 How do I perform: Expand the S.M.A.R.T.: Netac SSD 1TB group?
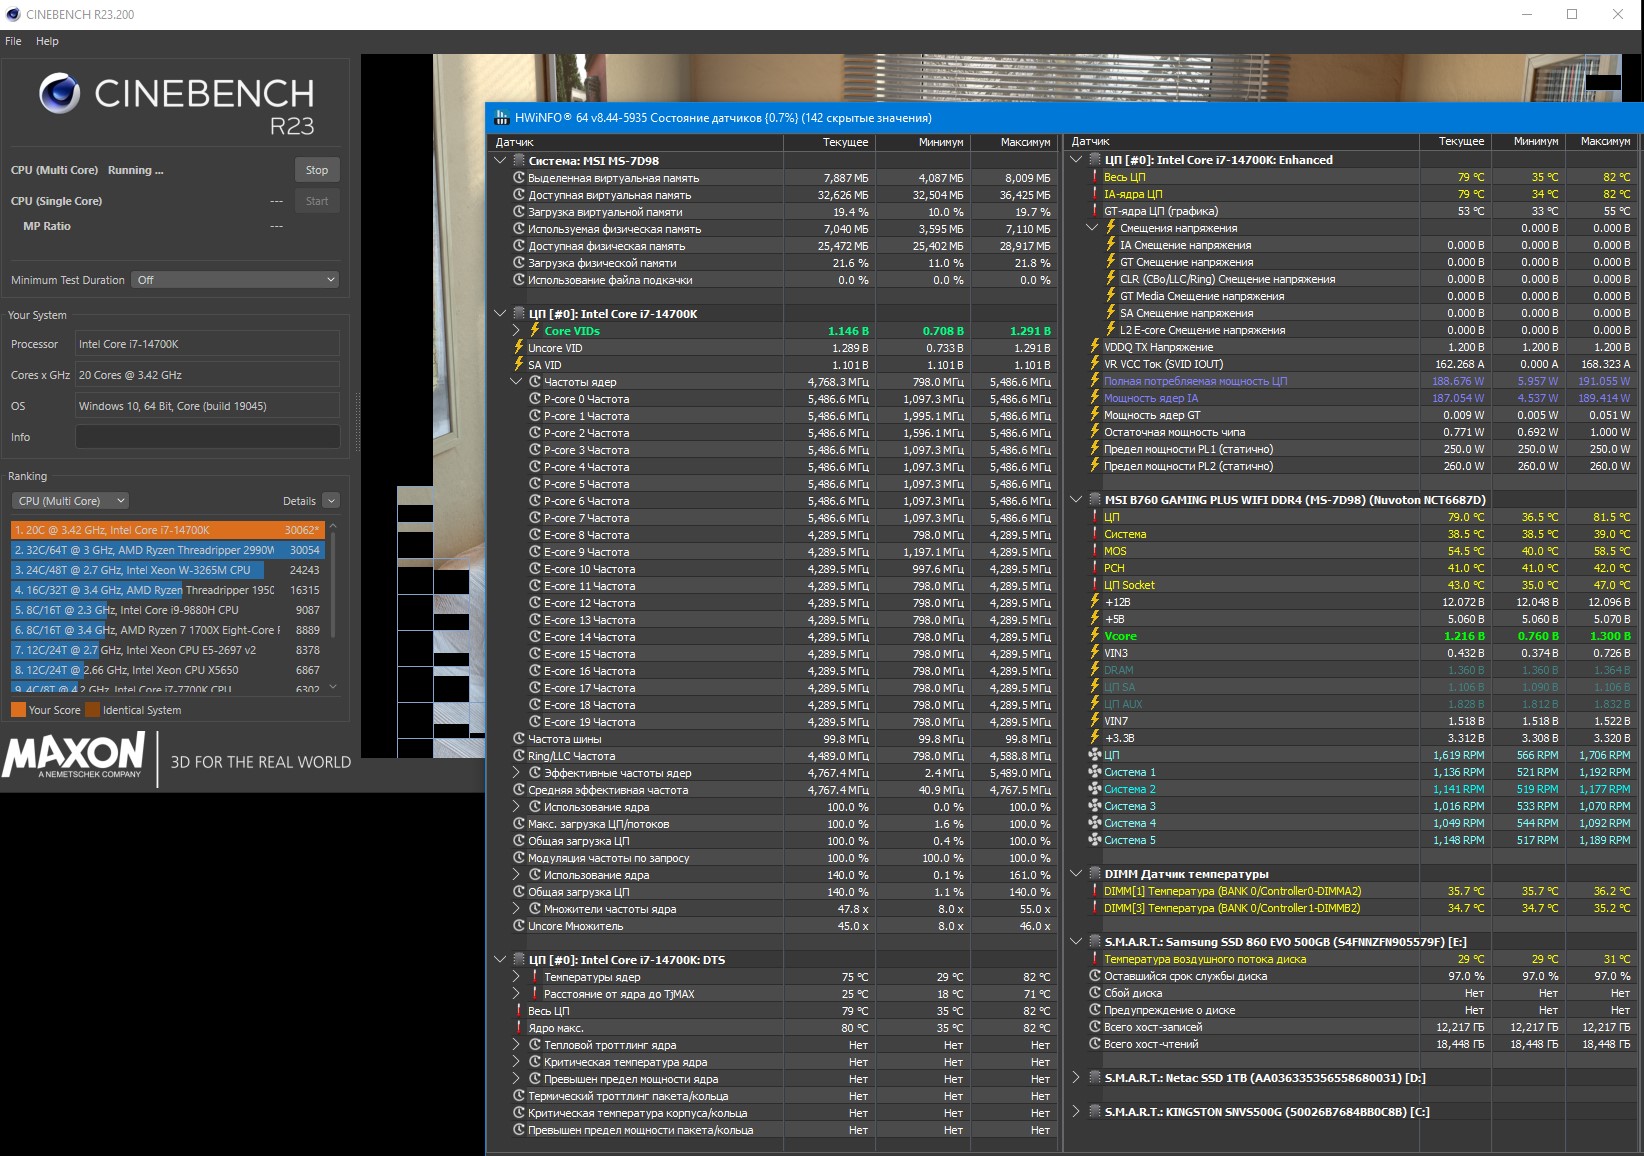point(1076,1077)
